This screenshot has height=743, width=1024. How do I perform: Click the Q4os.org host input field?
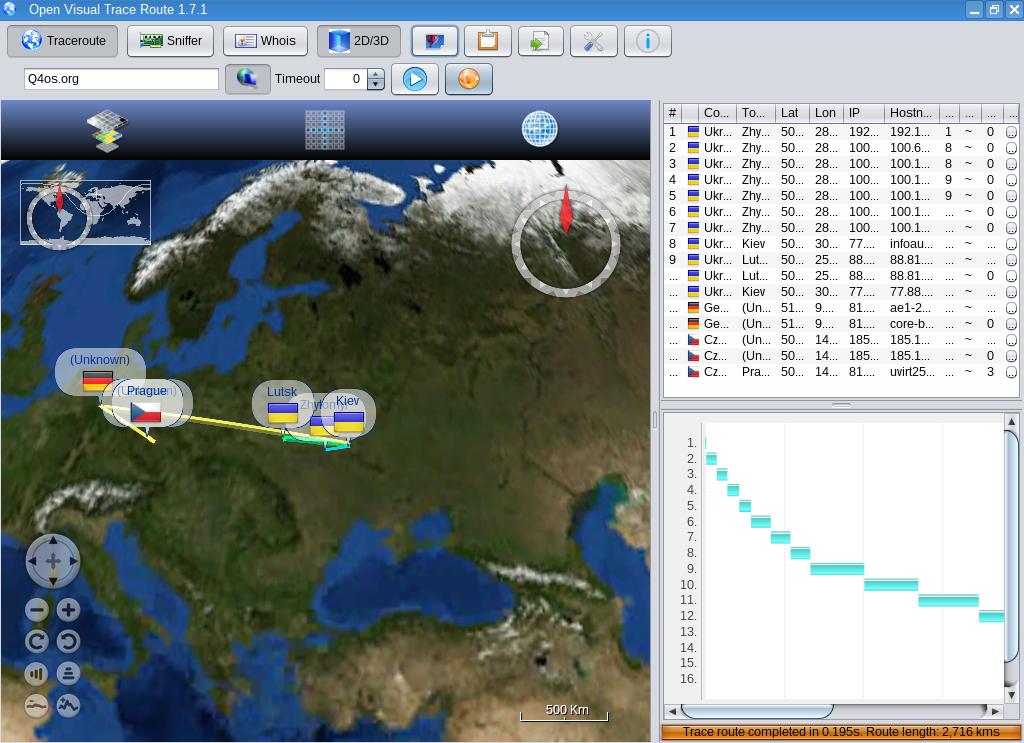121,79
